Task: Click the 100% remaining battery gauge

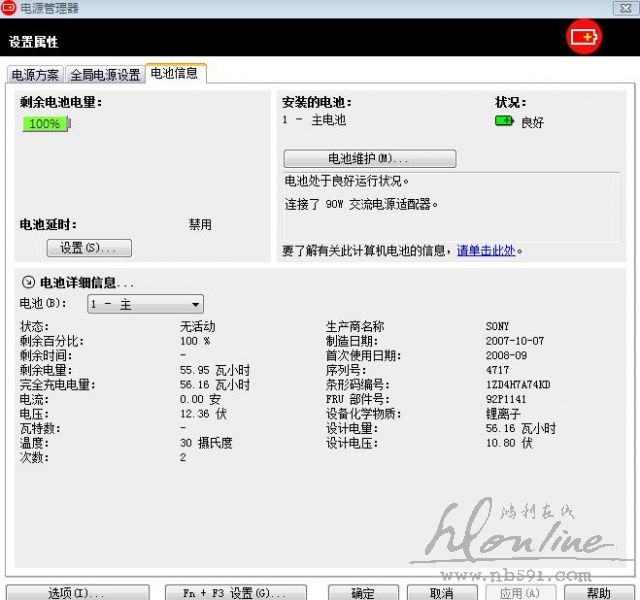Action: tap(46, 124)
